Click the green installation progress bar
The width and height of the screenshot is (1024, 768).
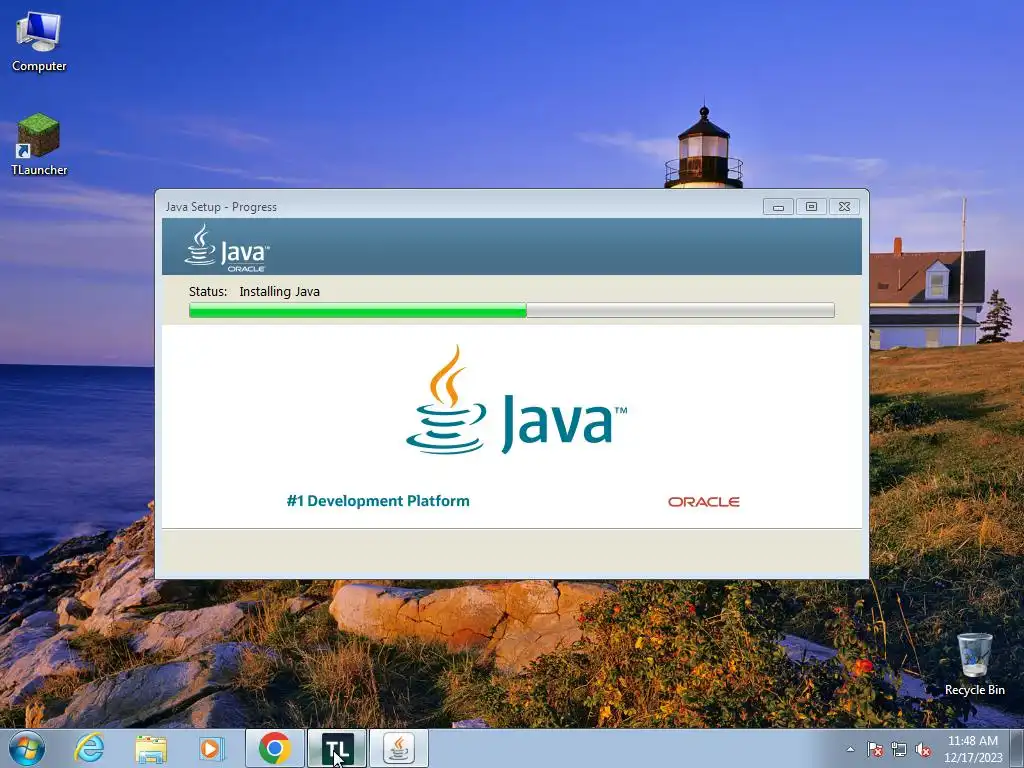point(511,310)
